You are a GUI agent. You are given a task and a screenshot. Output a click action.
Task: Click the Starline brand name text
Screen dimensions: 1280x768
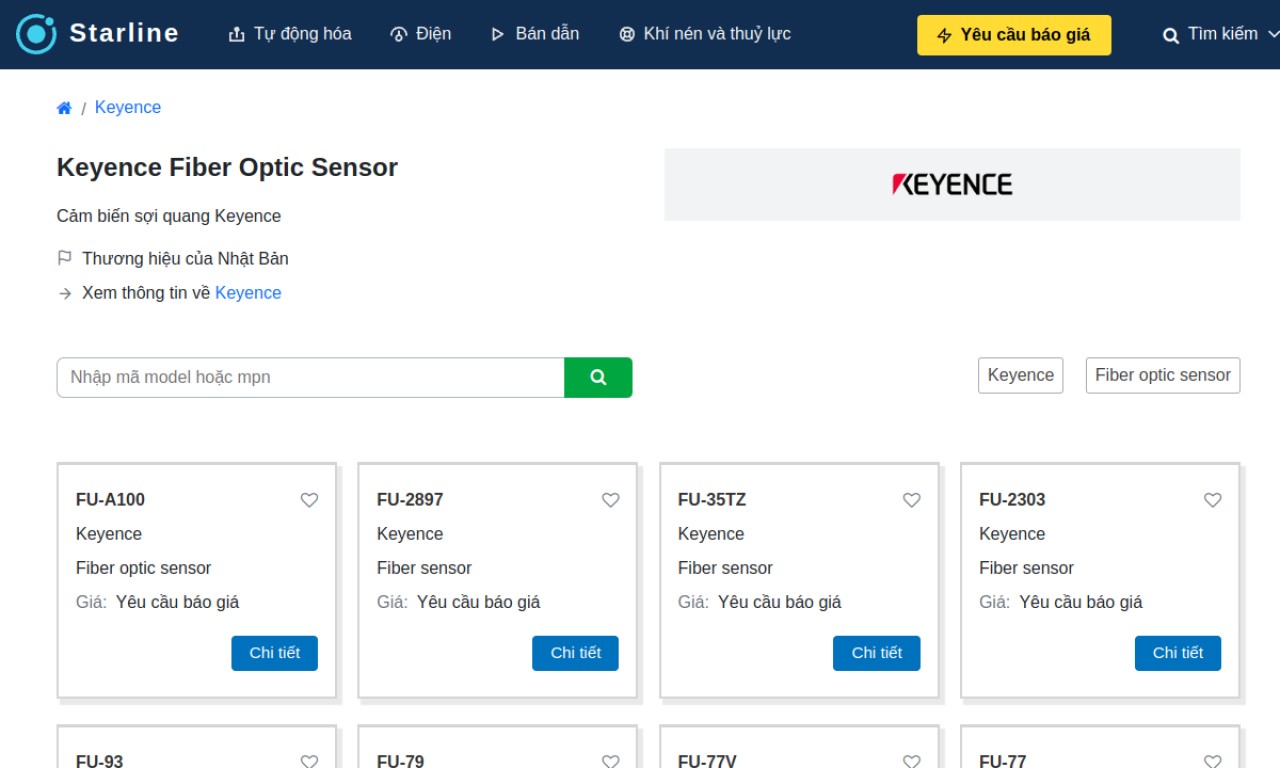(x=124, y=33)
